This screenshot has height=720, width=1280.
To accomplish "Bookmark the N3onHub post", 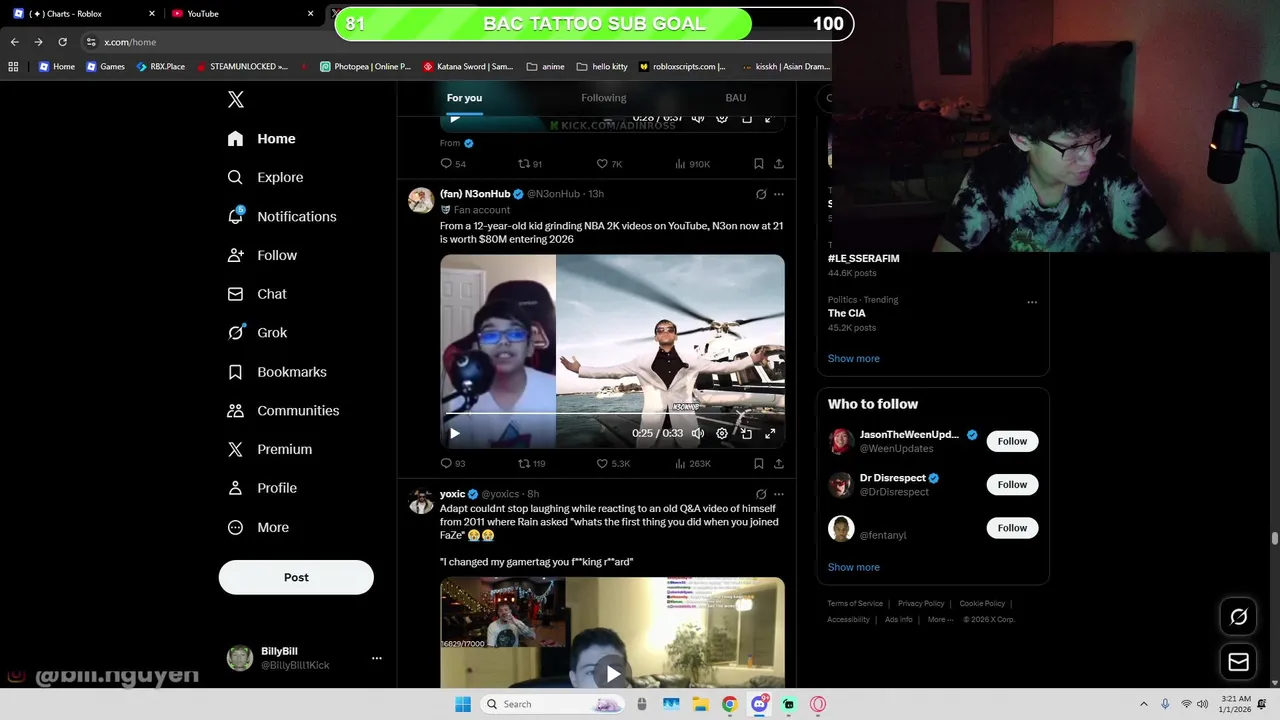I will click(x=759, y=464).
